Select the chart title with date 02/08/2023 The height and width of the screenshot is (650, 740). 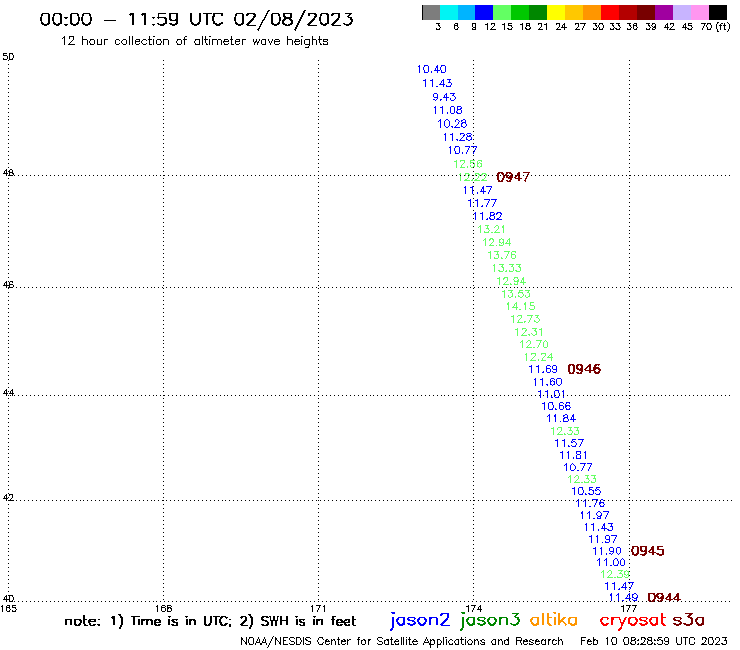click(196, 19)
